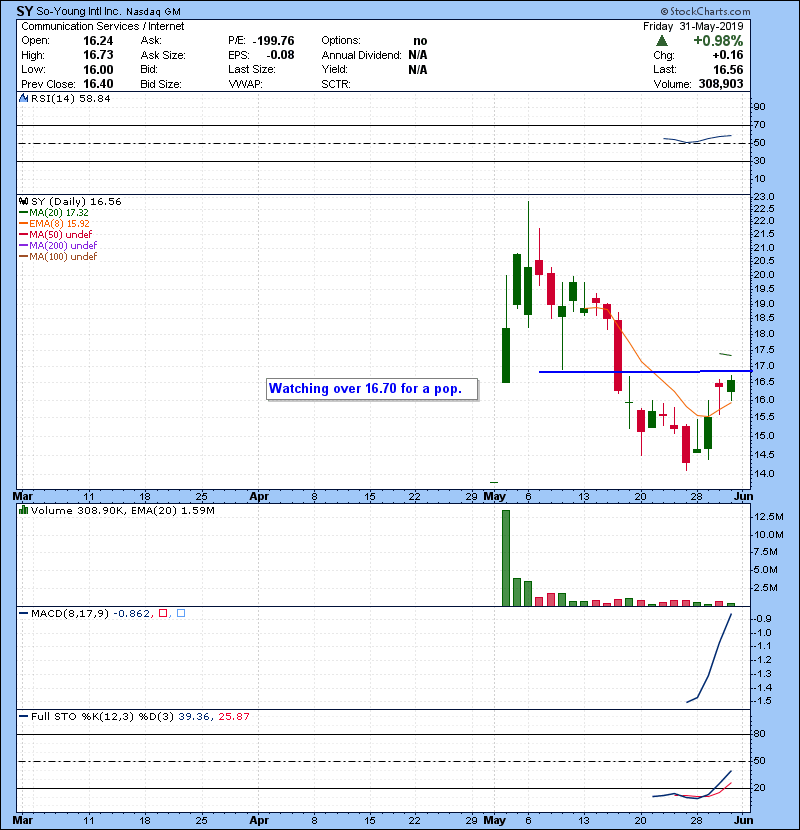Viewport: 800px width, 830px height.
Task: Click the Watching over 16.70 annotation box
Action: pyautogui.click(x=372, y=389)
